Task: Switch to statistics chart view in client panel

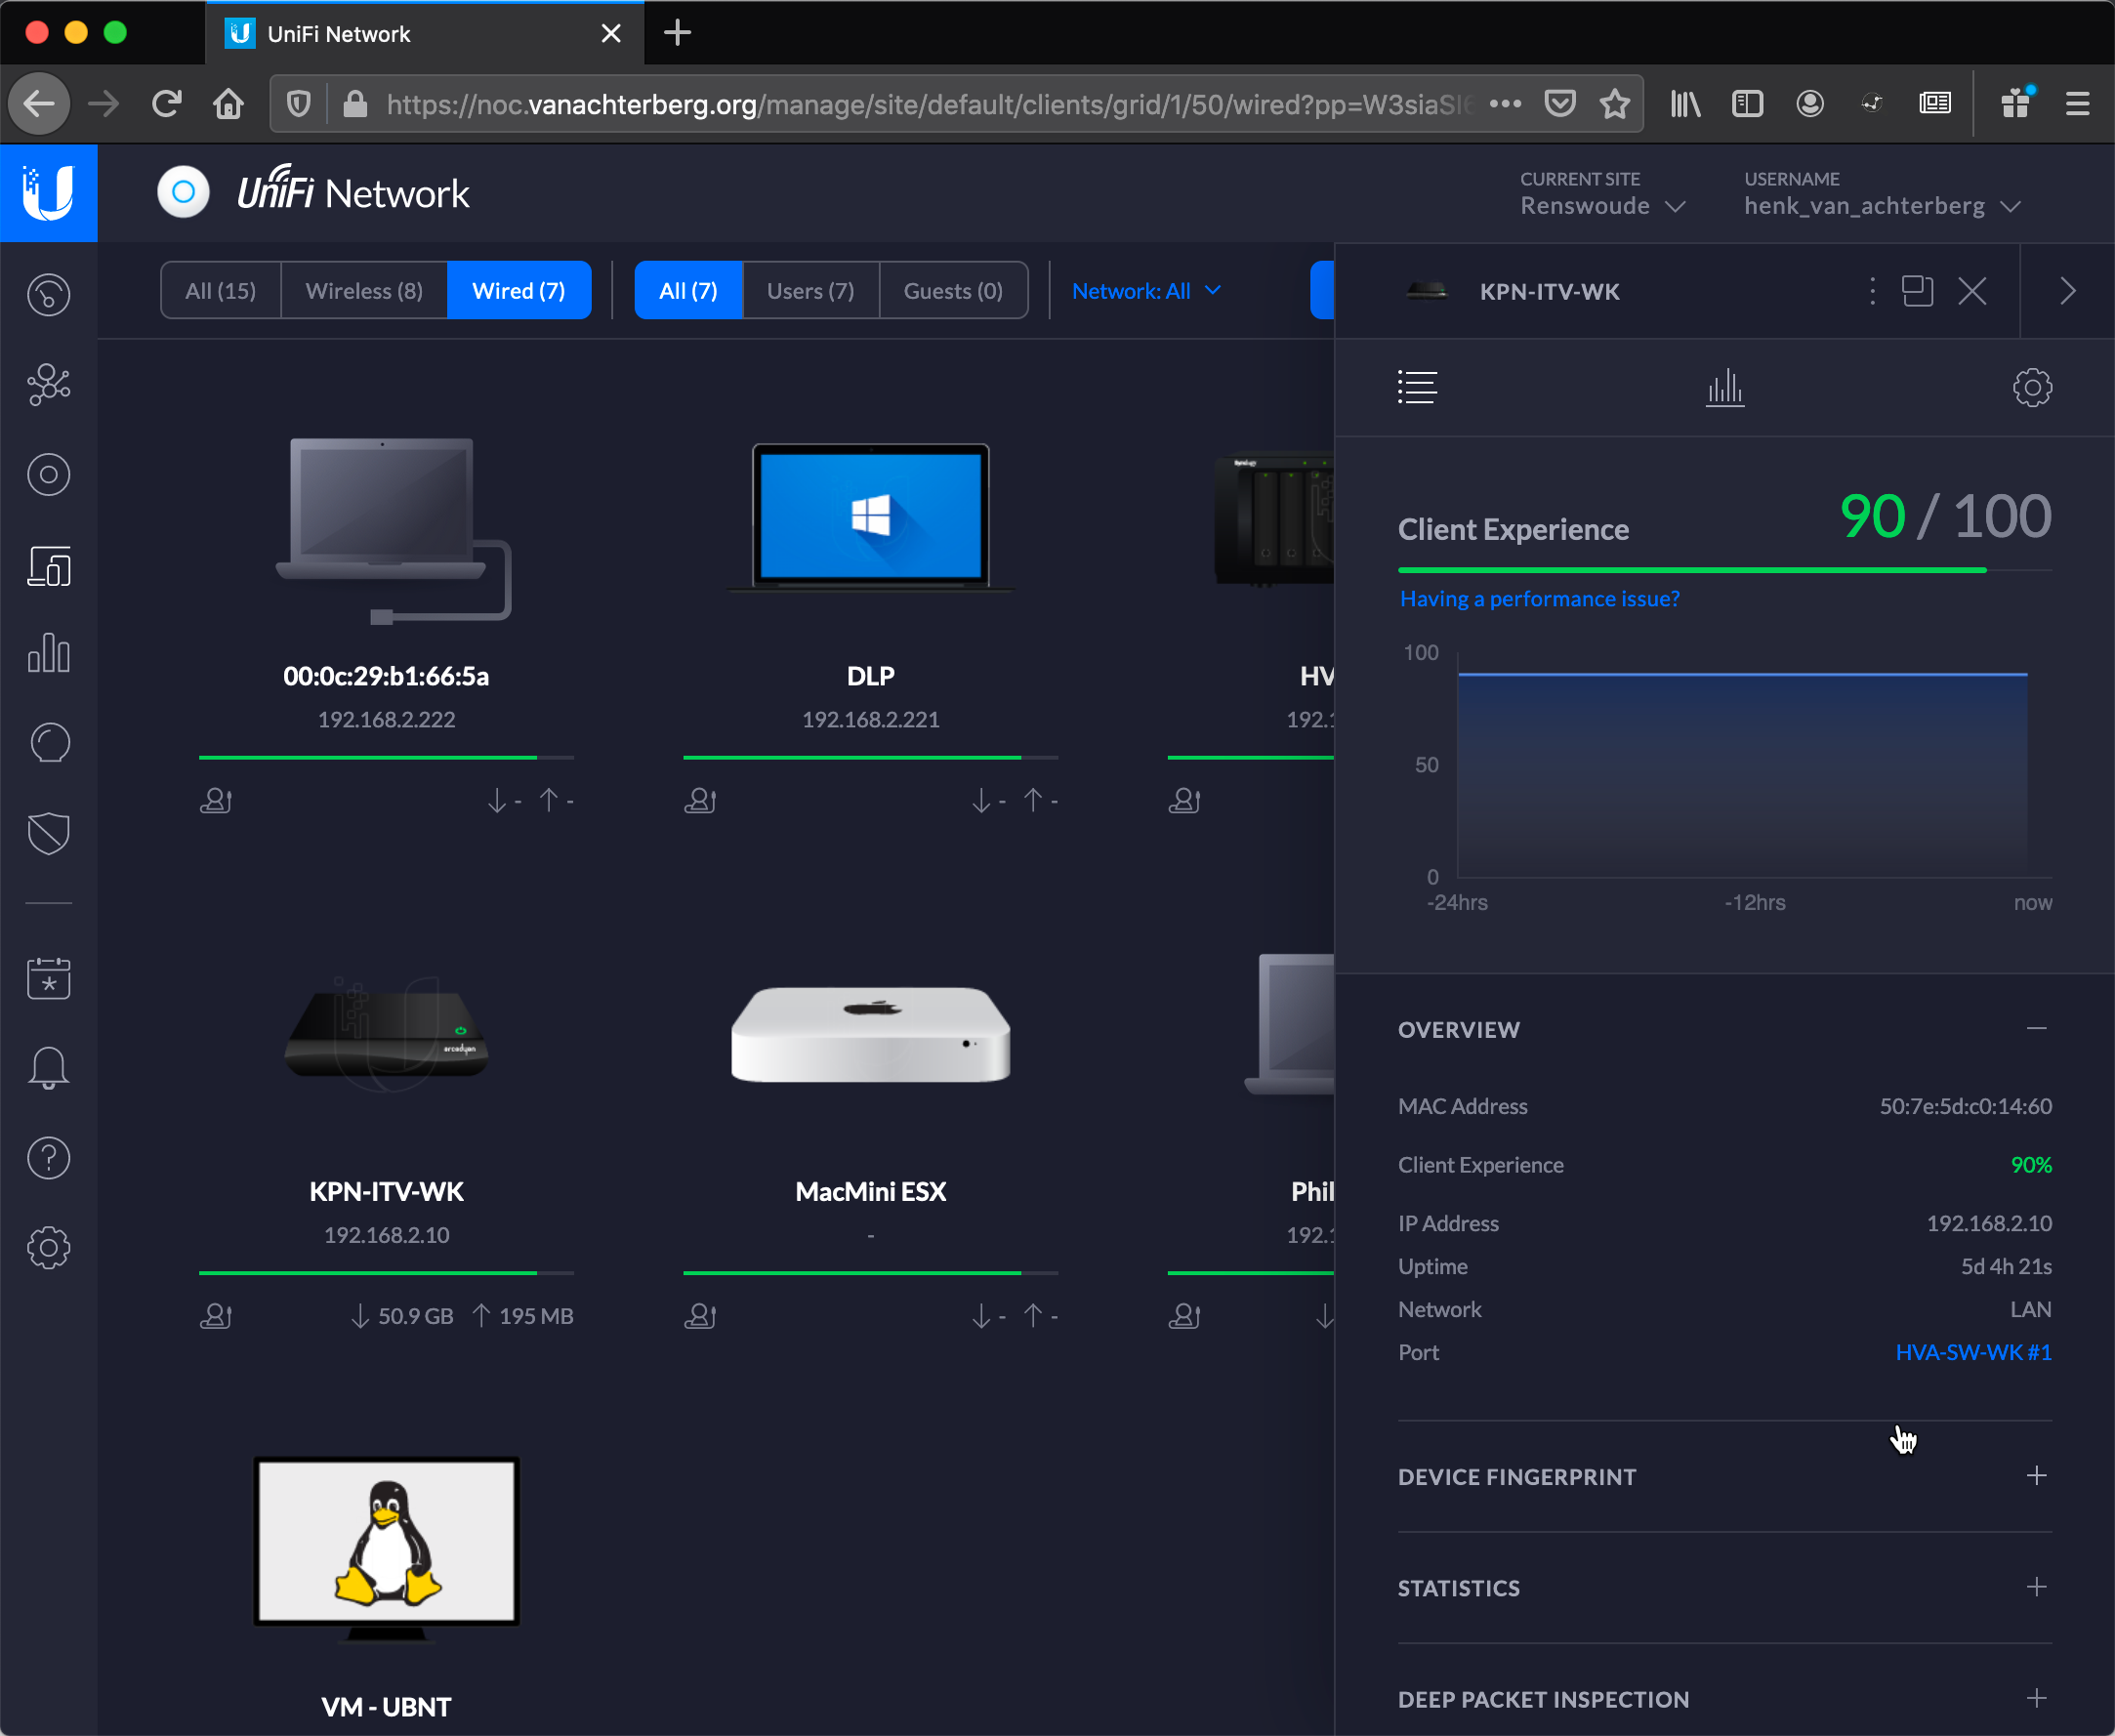Action: point(1724,388)
